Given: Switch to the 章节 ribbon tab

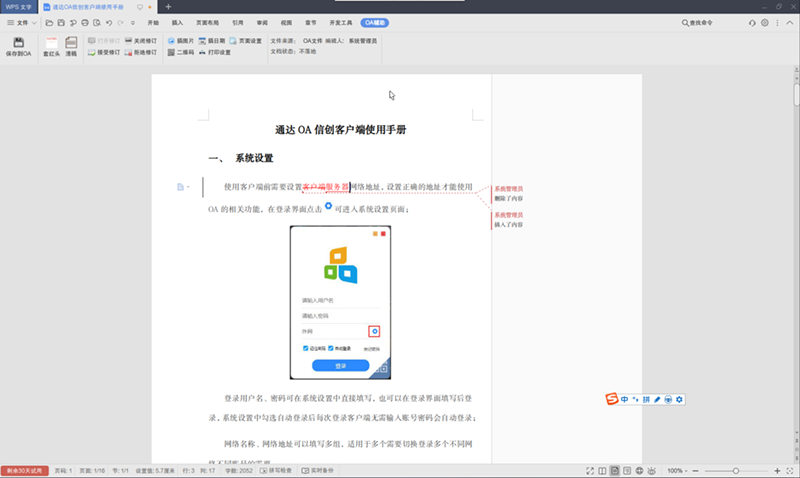Looking at the screenshot, I should (311, 23).
